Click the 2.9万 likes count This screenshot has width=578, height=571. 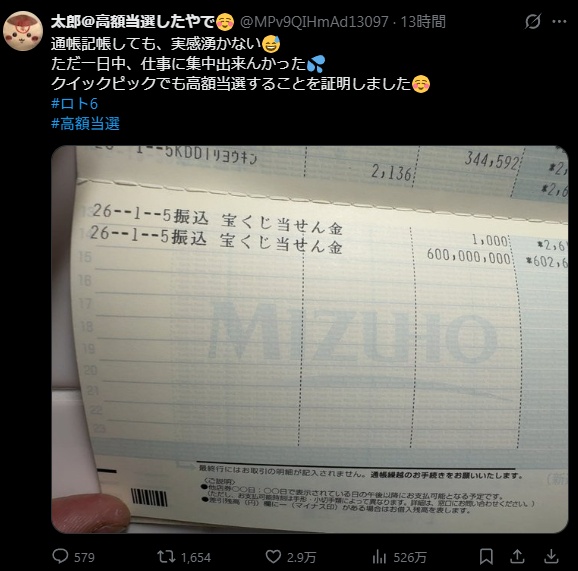pos(301,557)
